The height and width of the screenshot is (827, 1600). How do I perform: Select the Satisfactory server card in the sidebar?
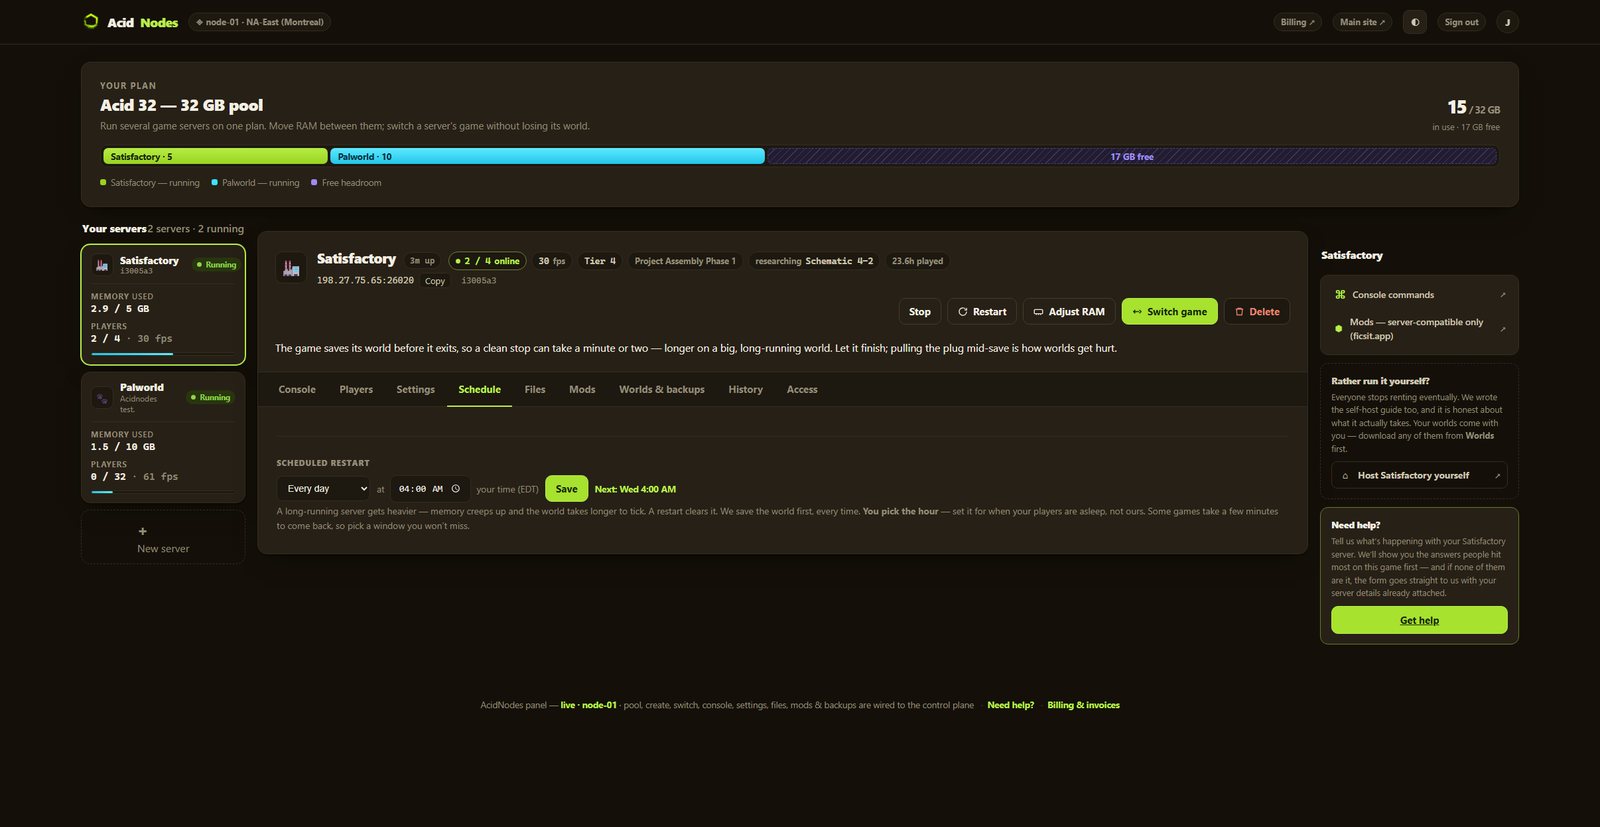tap(163, 305)
